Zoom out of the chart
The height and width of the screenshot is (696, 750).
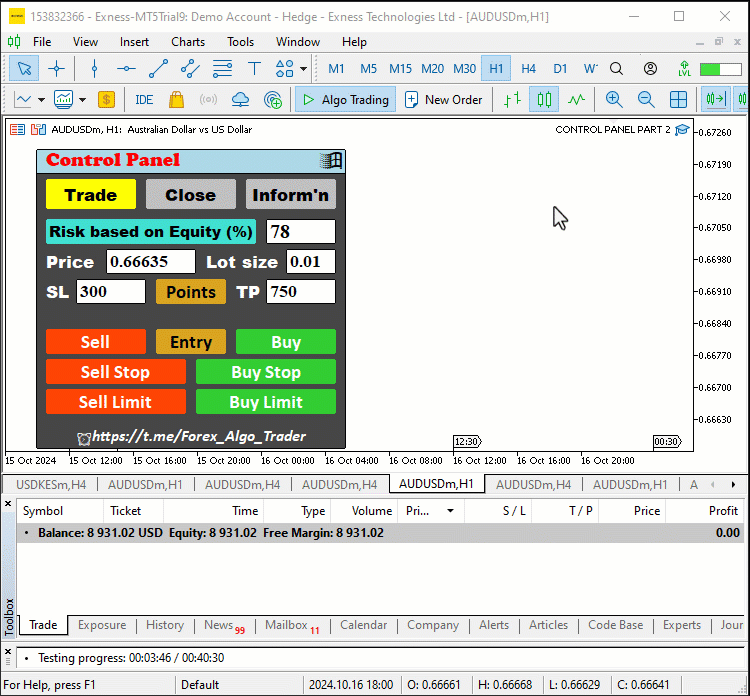tap(646, 100)
